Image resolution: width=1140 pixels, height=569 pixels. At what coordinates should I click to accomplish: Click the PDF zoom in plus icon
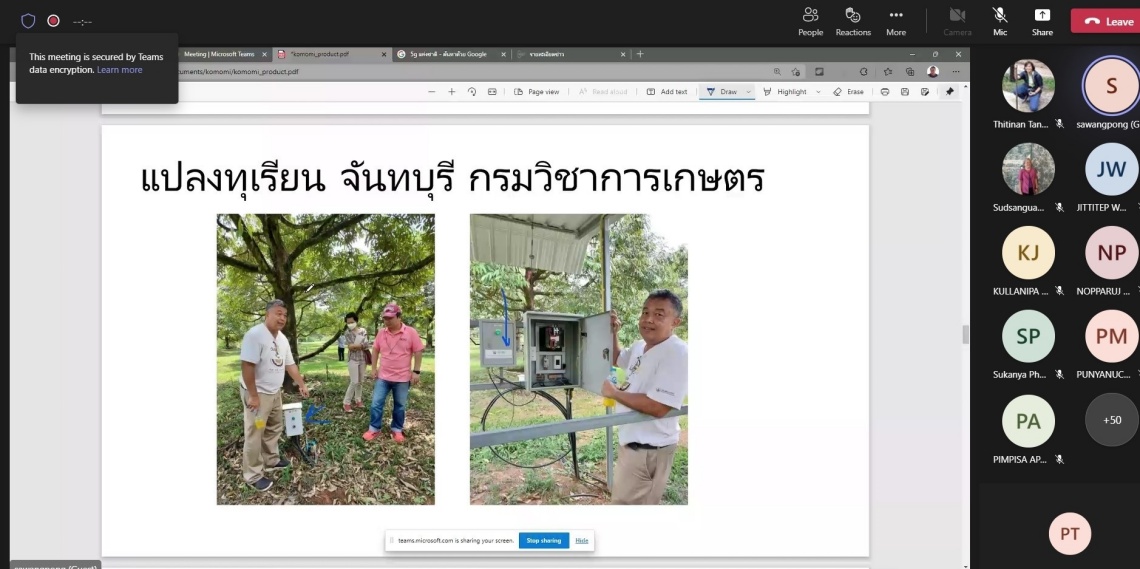tap(452, 92)
